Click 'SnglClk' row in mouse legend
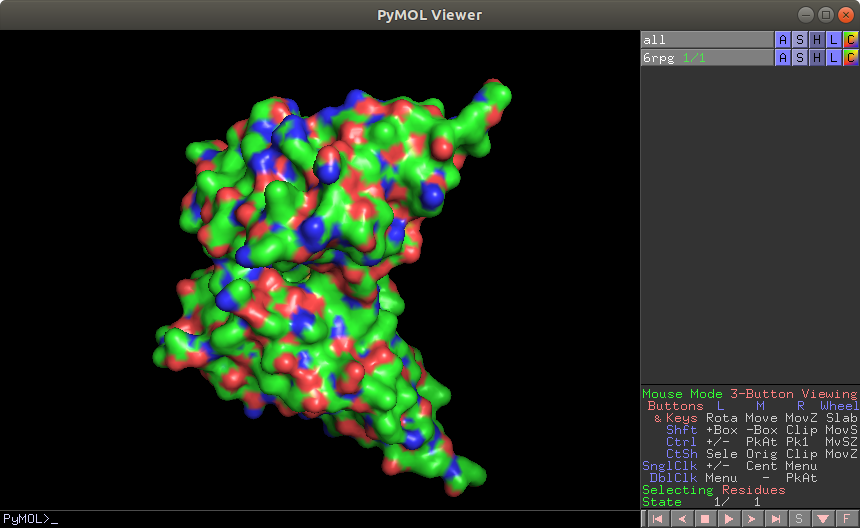This screenshot has width=860, height=528. point(729,465)
